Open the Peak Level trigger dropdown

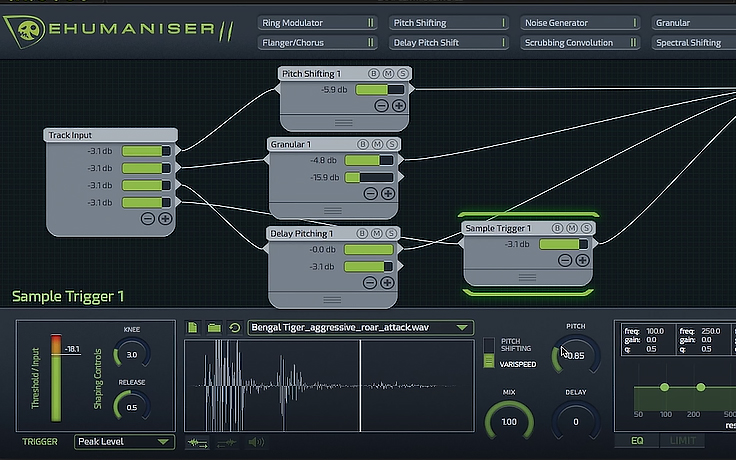pyautogui.click(x=124, y=442)
